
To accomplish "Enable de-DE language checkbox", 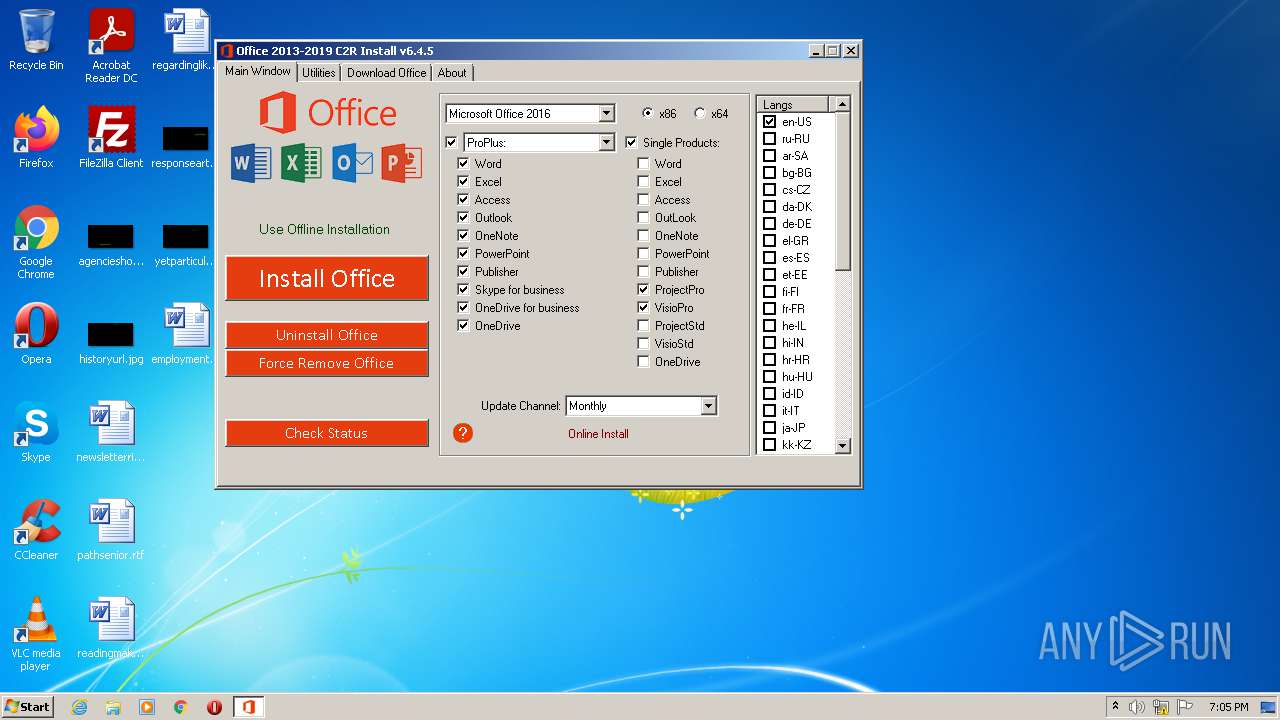I will [x=769, y=223].
